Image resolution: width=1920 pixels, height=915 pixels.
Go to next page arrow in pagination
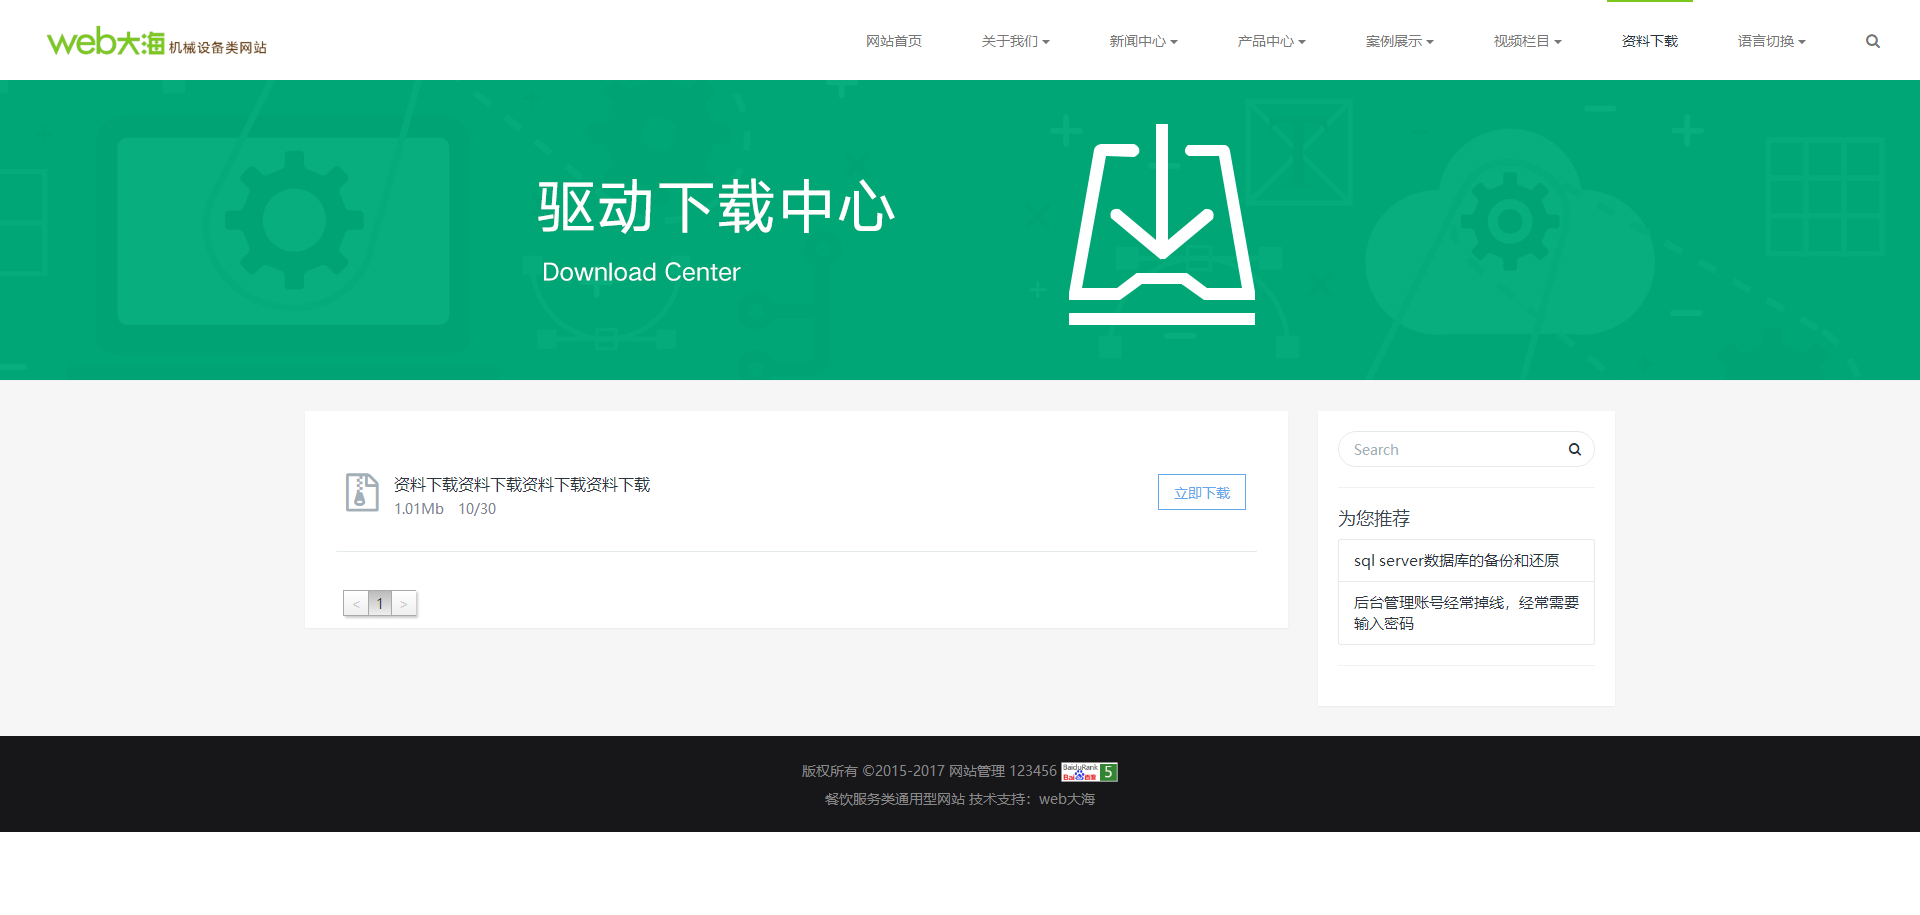click(404, 603)
